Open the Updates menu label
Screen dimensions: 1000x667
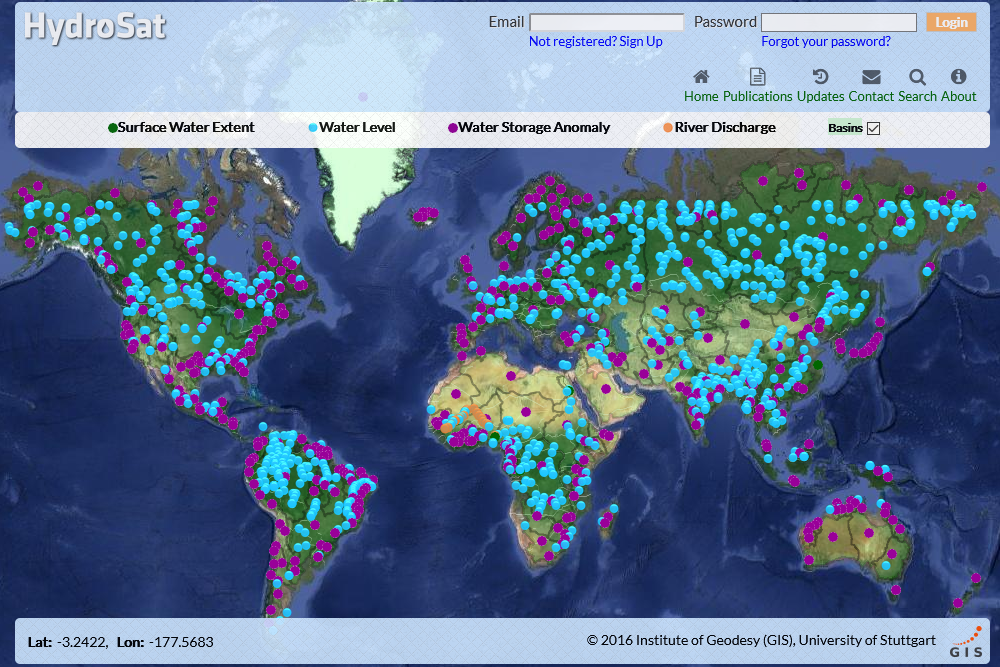point(820,96)
